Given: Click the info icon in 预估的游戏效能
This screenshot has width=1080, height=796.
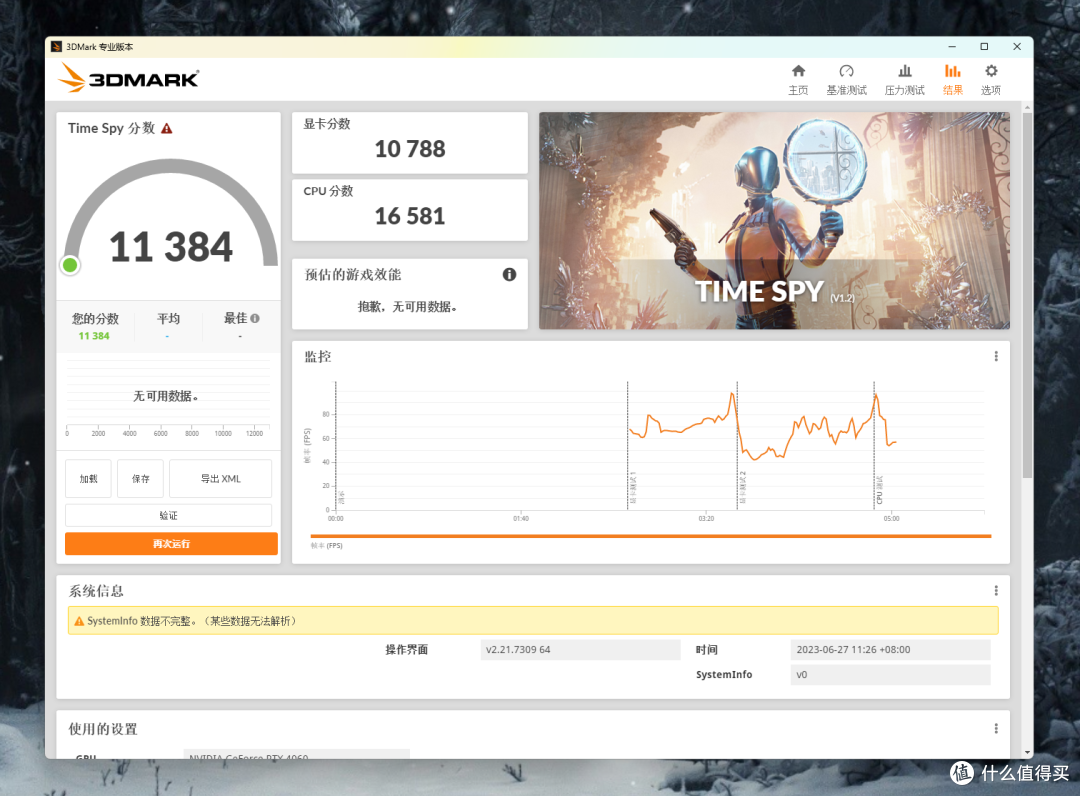Looking at the screenshot, I should point(509,275).
